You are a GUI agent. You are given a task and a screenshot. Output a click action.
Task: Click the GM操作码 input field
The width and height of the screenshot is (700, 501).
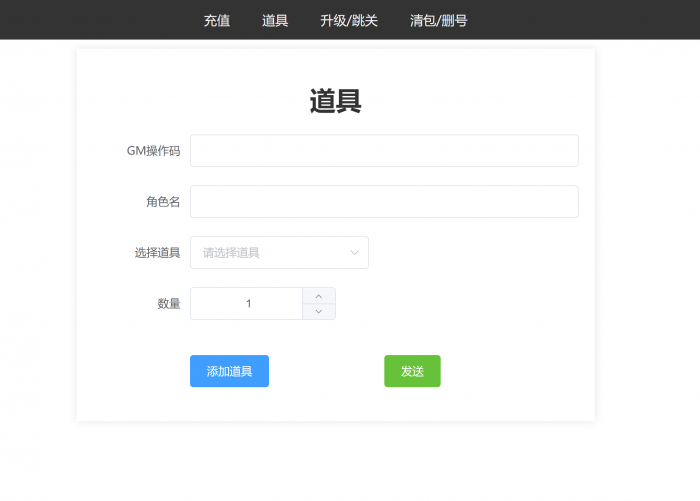384,151
